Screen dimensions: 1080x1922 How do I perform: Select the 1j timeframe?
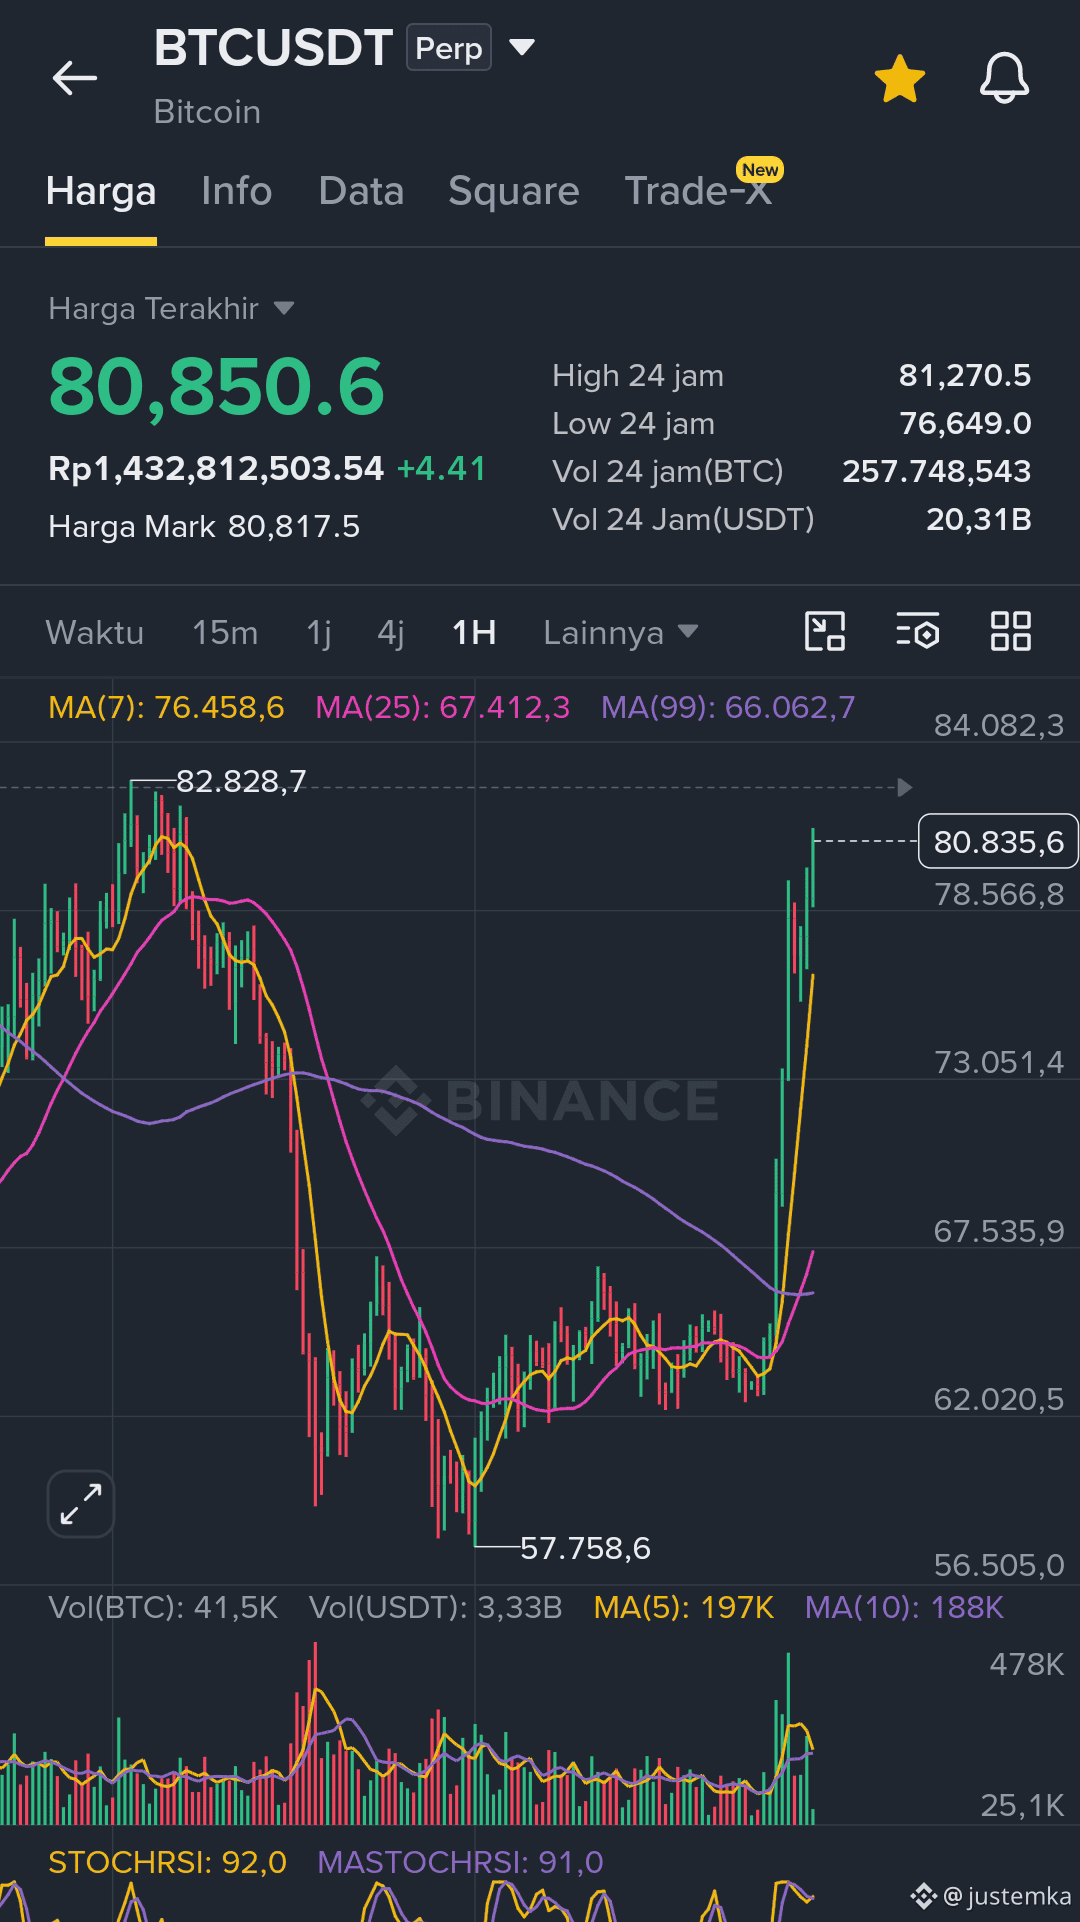pyautogui.click(x=319, y=632)
